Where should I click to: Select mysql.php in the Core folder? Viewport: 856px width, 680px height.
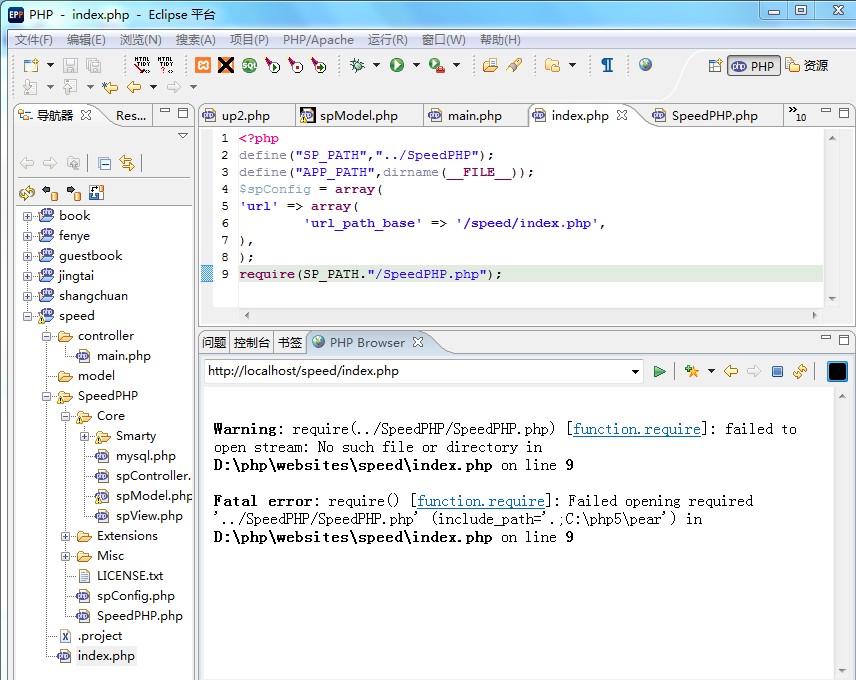click(x=145, y=456)
